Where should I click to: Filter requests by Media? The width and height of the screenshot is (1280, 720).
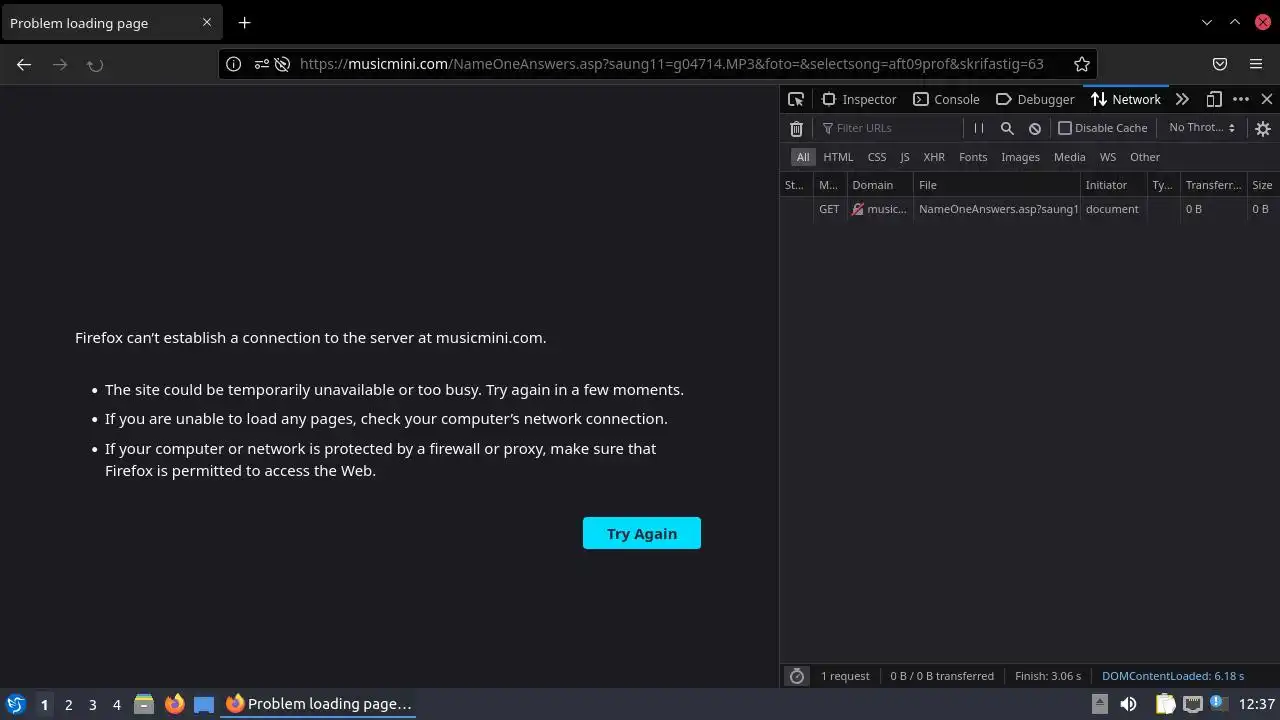point(1069,157)
